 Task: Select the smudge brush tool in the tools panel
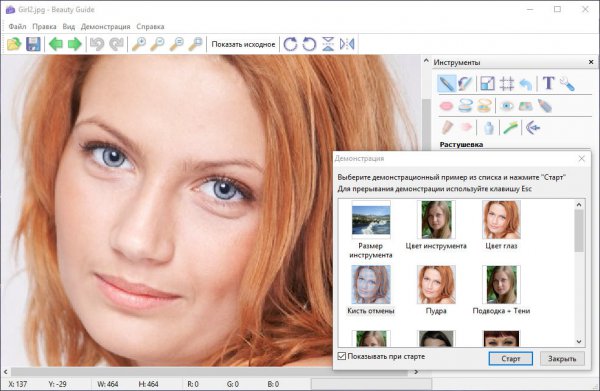[x=447, y=83]
